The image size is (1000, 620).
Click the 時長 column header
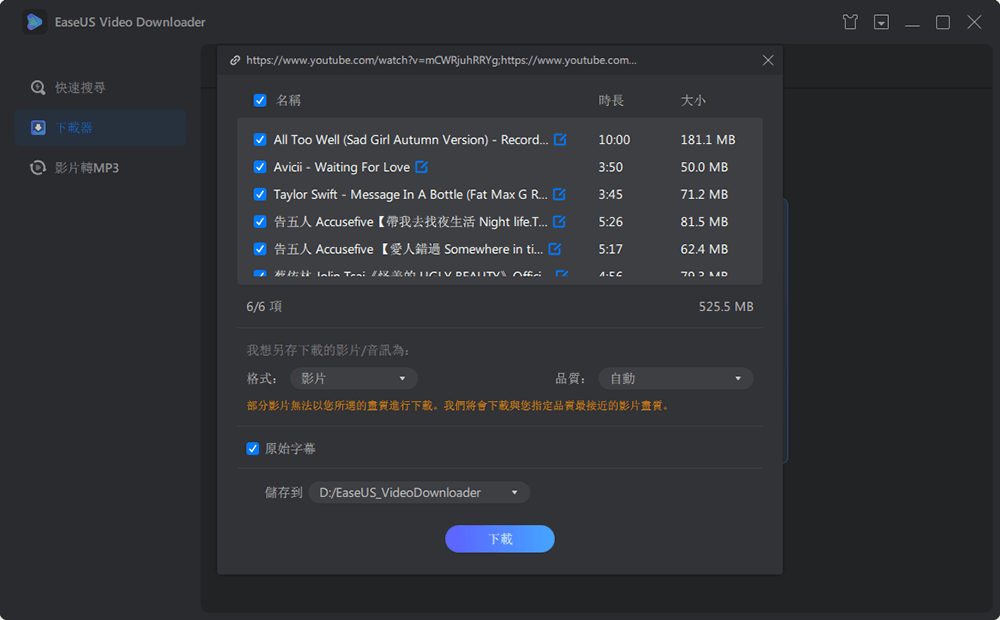pos(611,100)
